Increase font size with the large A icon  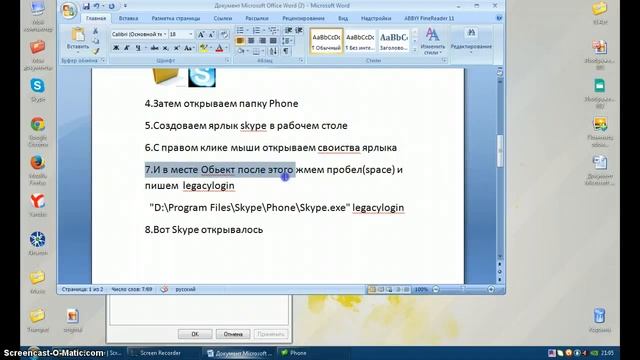(201, 35)
